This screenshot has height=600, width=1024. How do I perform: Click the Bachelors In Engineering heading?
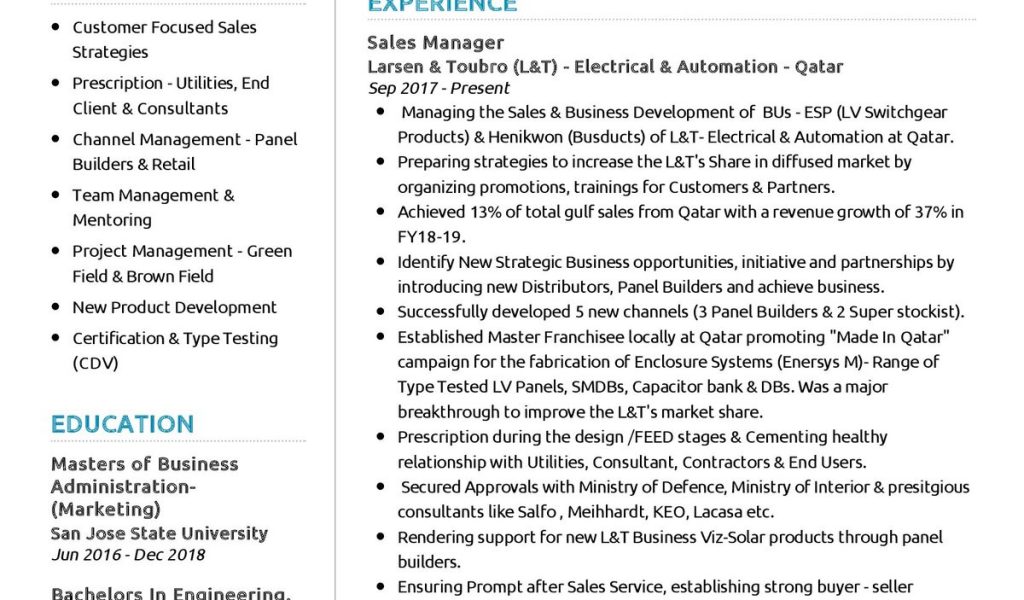tap(170, 594)
